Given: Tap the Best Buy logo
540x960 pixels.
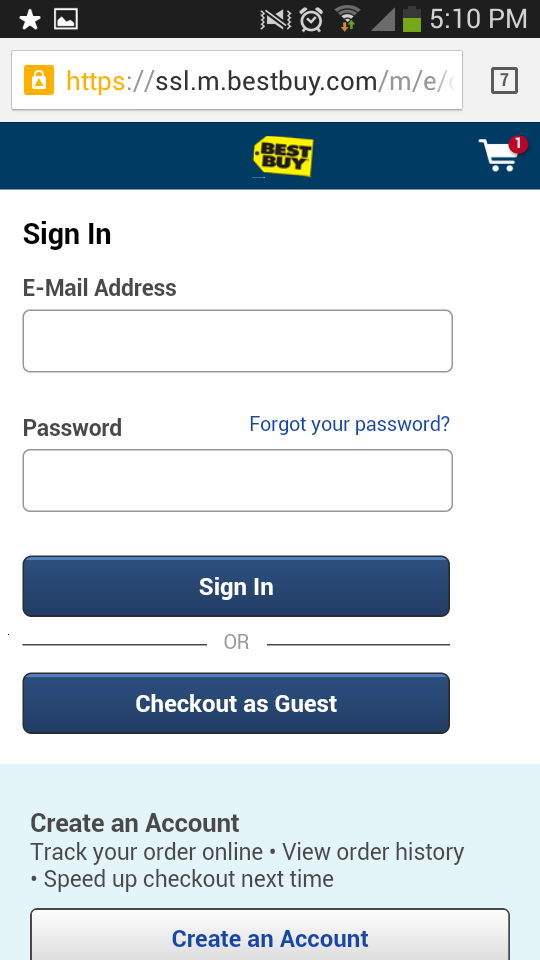Looking at the screenshot, I should coord(283,157).
